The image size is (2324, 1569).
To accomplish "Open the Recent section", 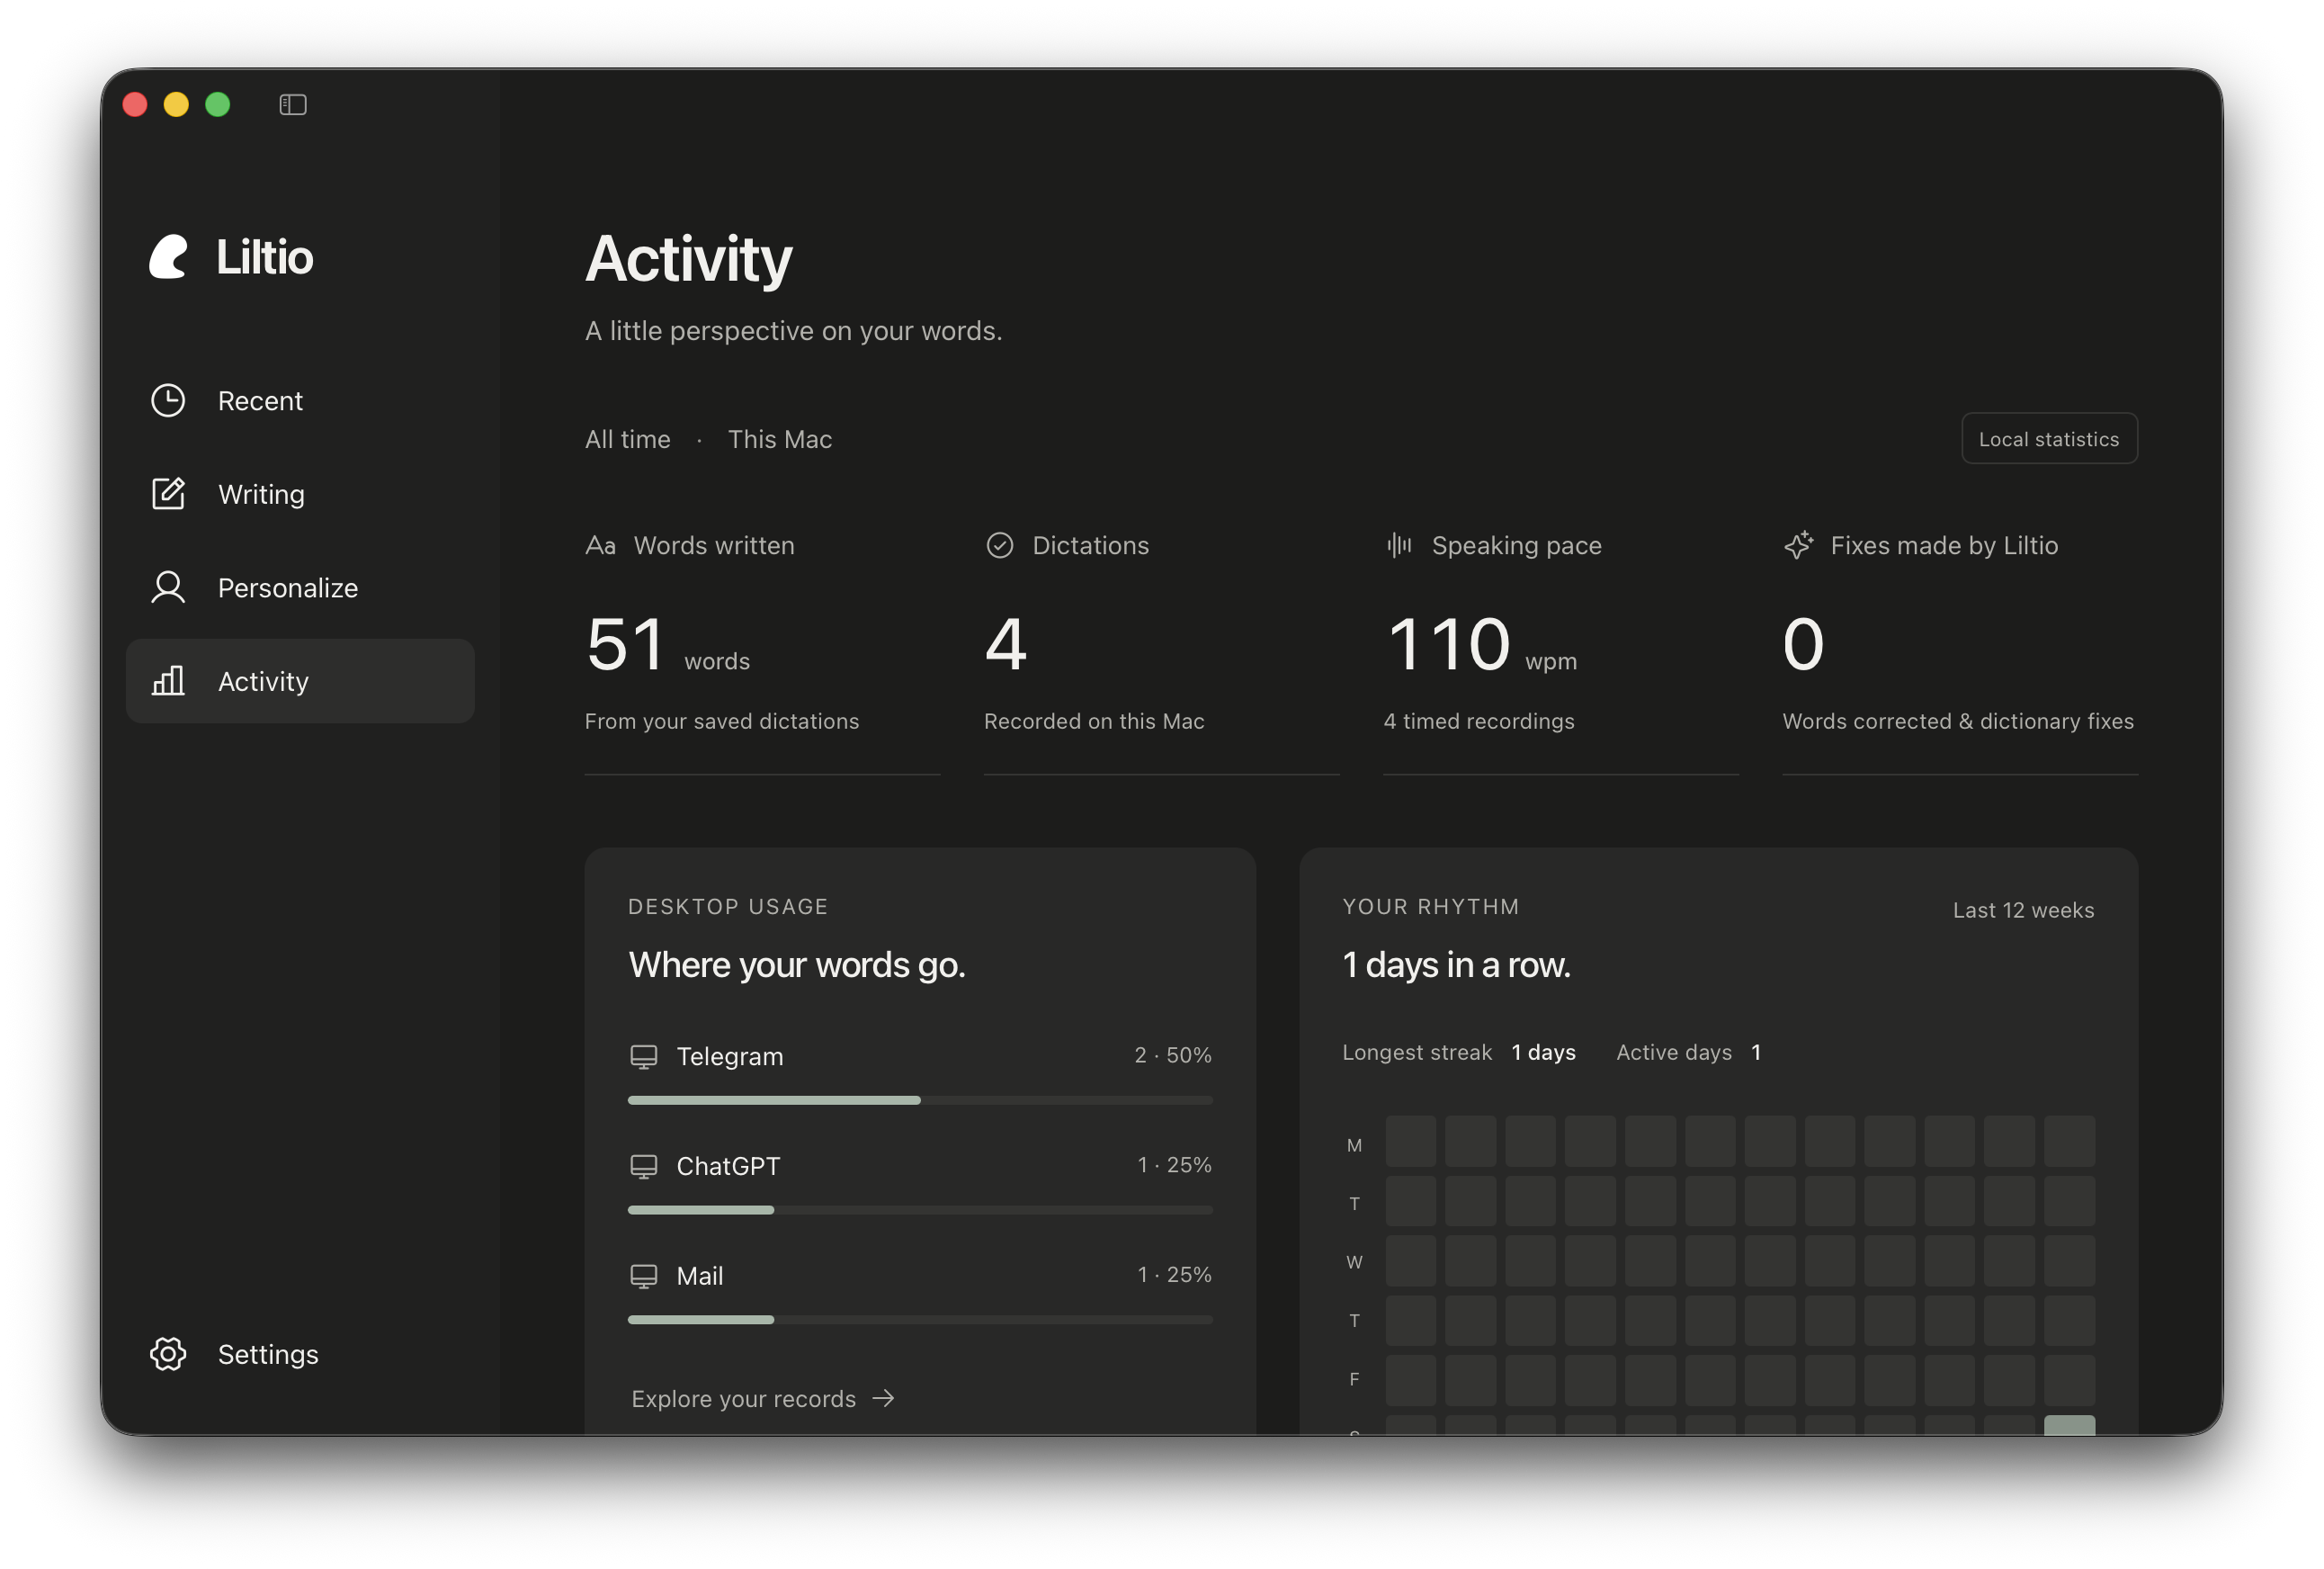I will 300,400.
